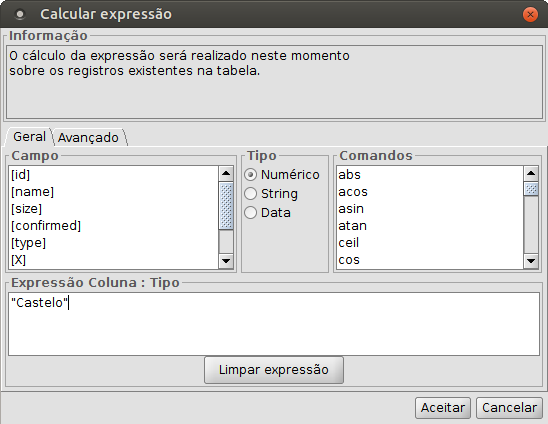This screenshot has width=548, height=424.
Task: Open the window menu dot icon
Action: [x=20, y=14]
